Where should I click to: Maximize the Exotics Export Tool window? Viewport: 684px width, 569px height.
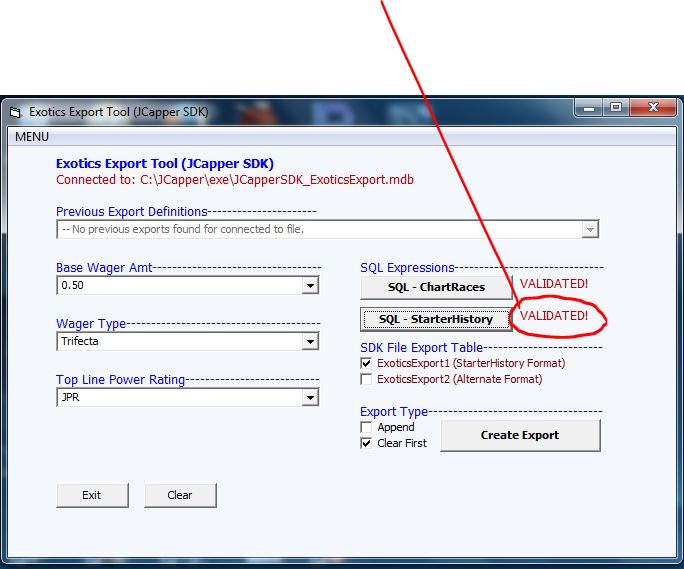point(616,107)
